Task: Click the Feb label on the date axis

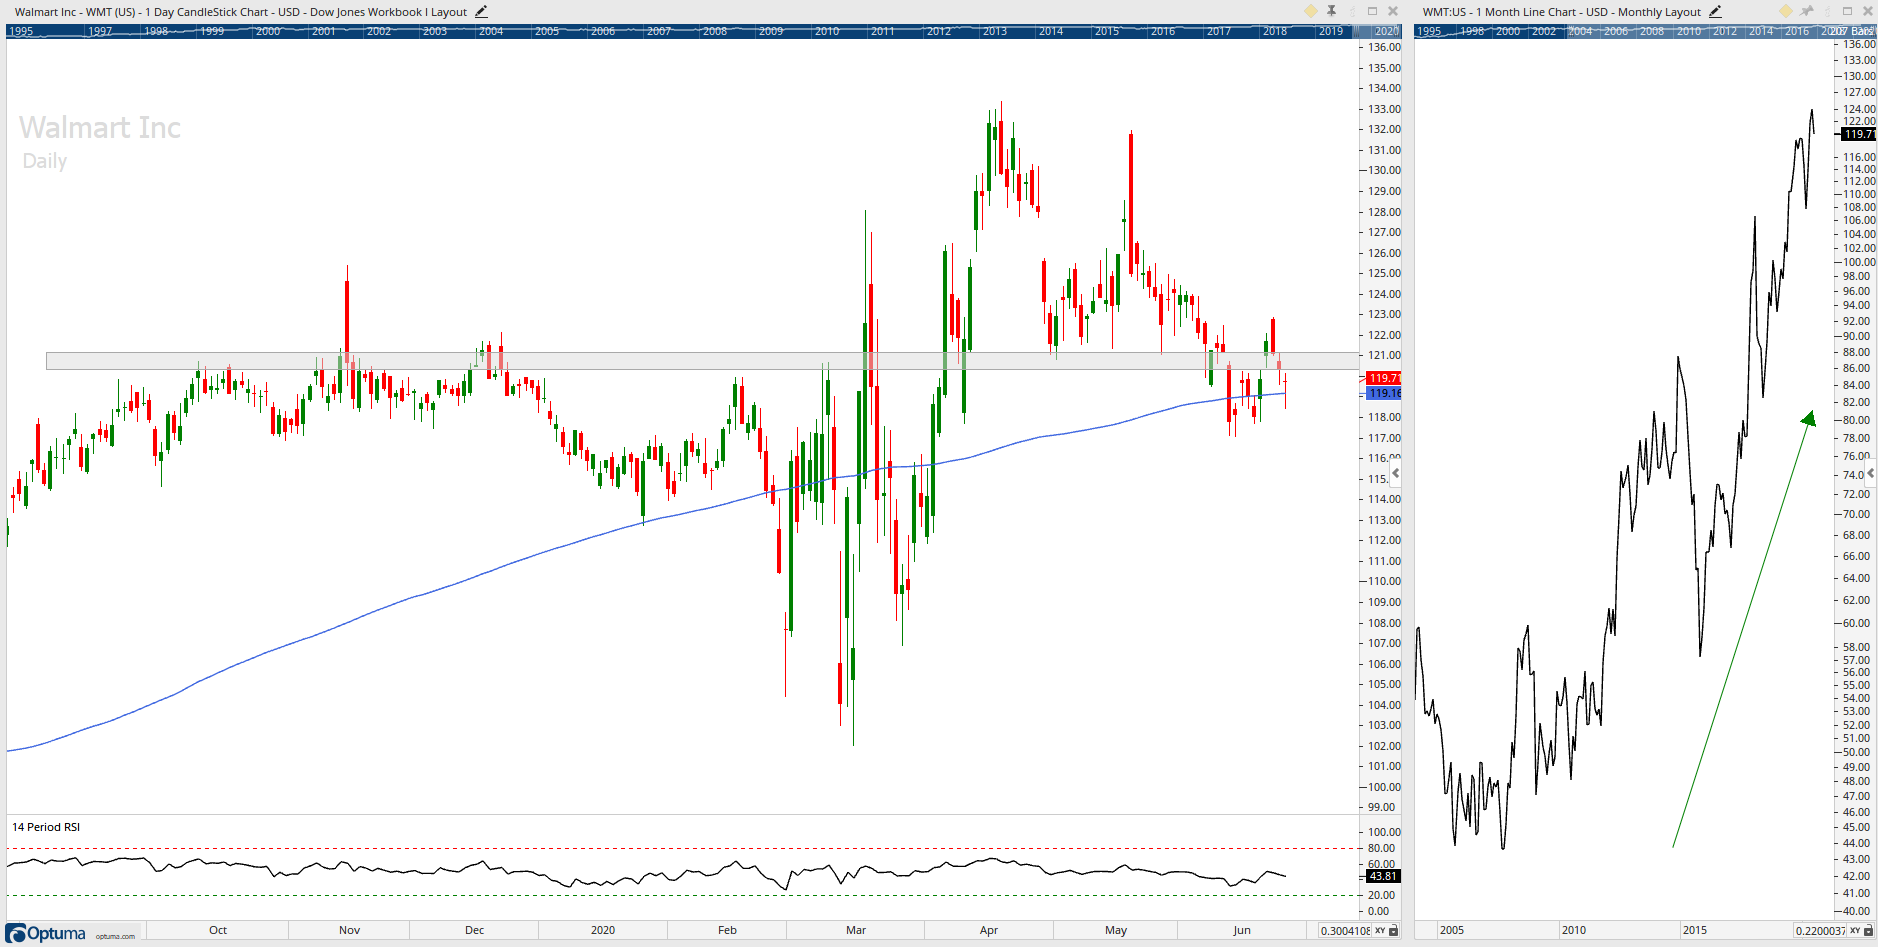Action: pyautogui.click(x=727, y=930)
